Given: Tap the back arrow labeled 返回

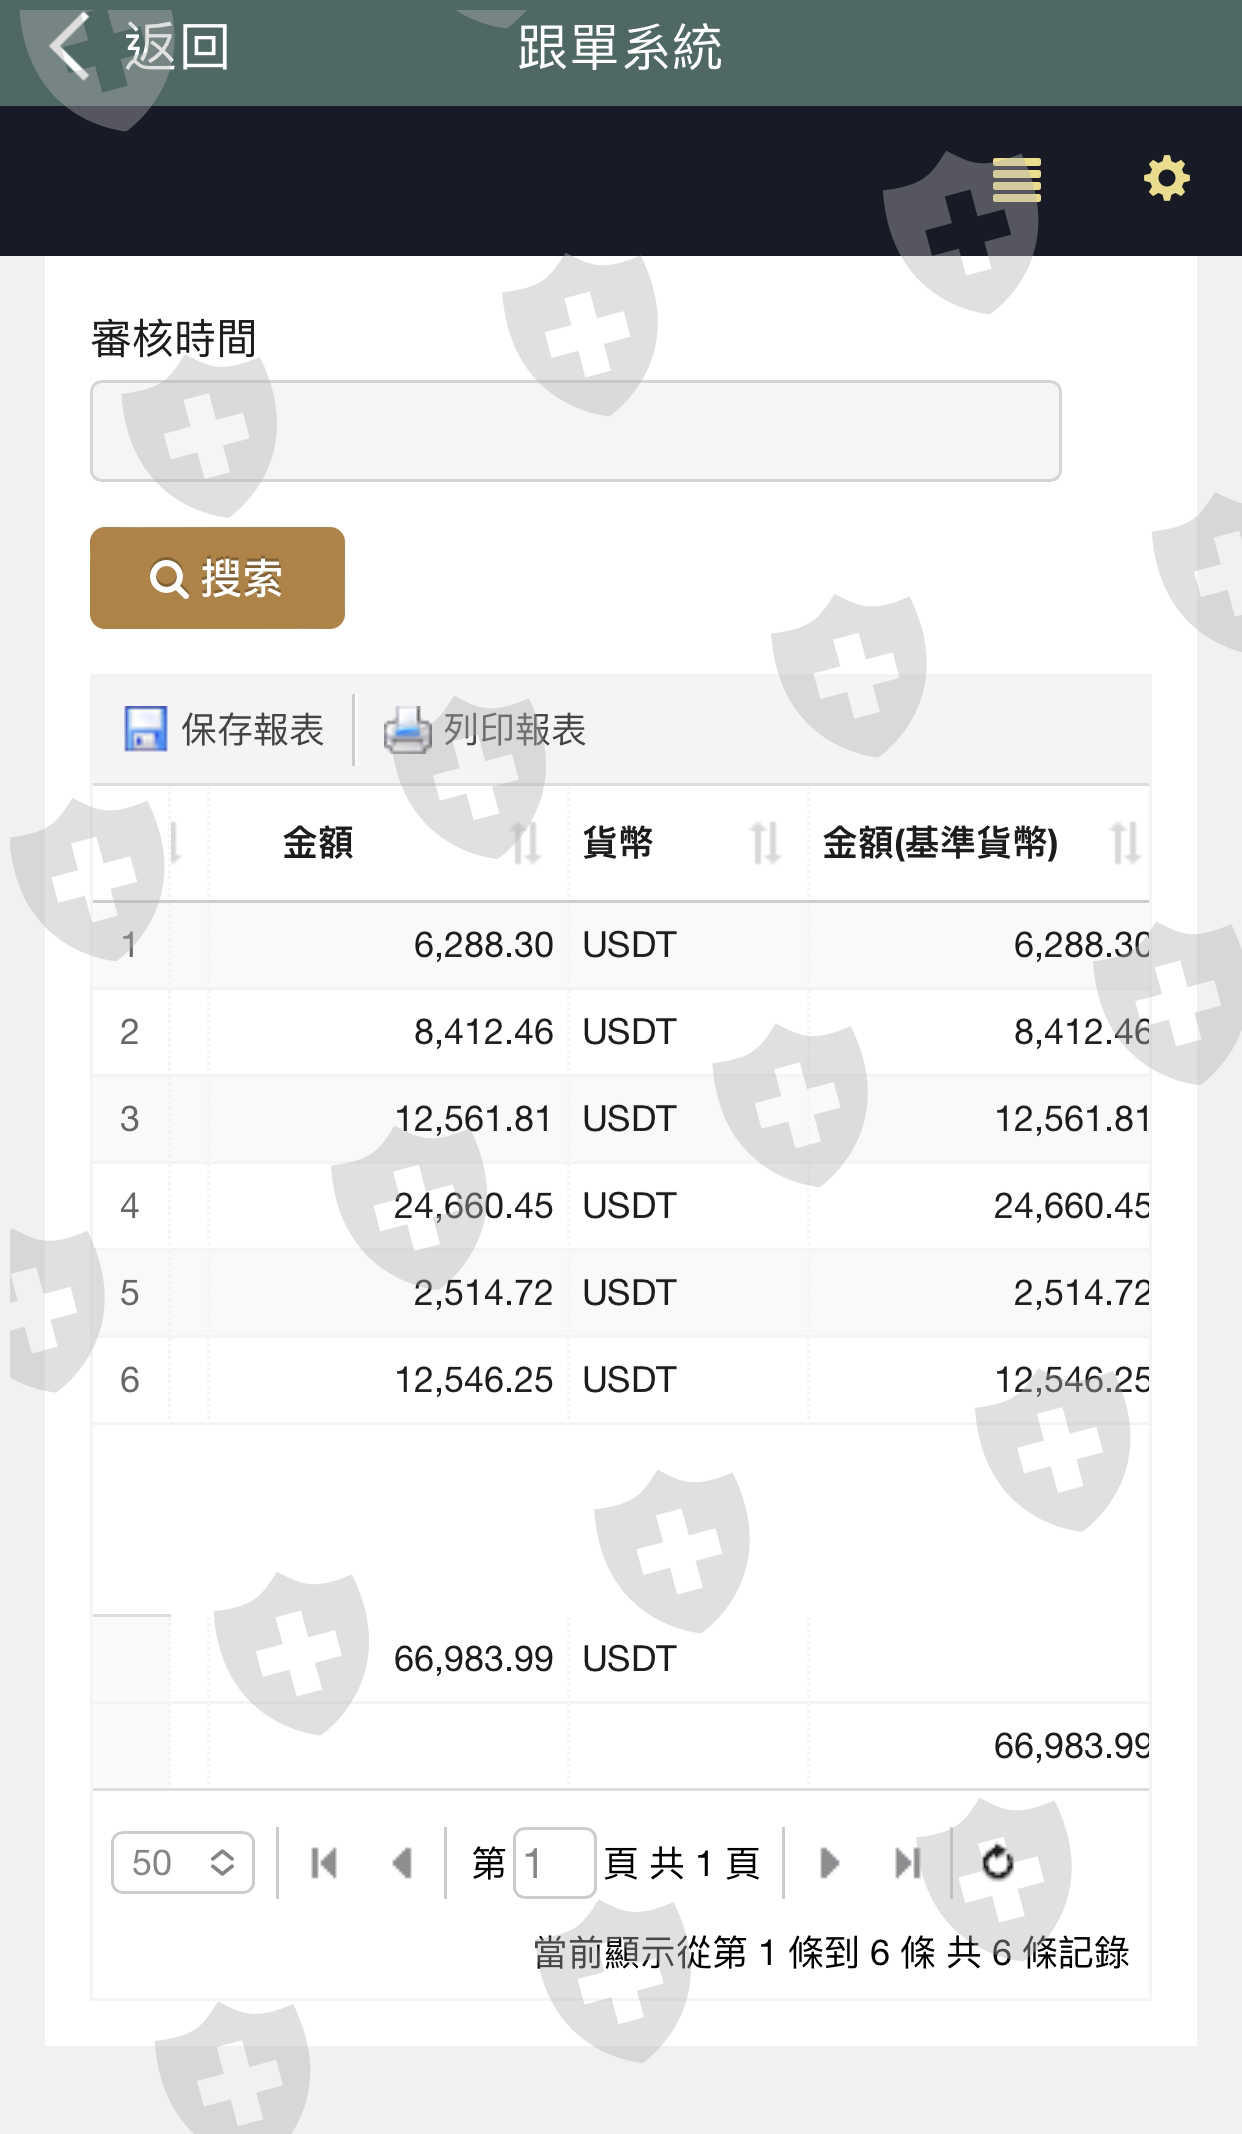Looking at the screenshot, I should coord(140,47).
